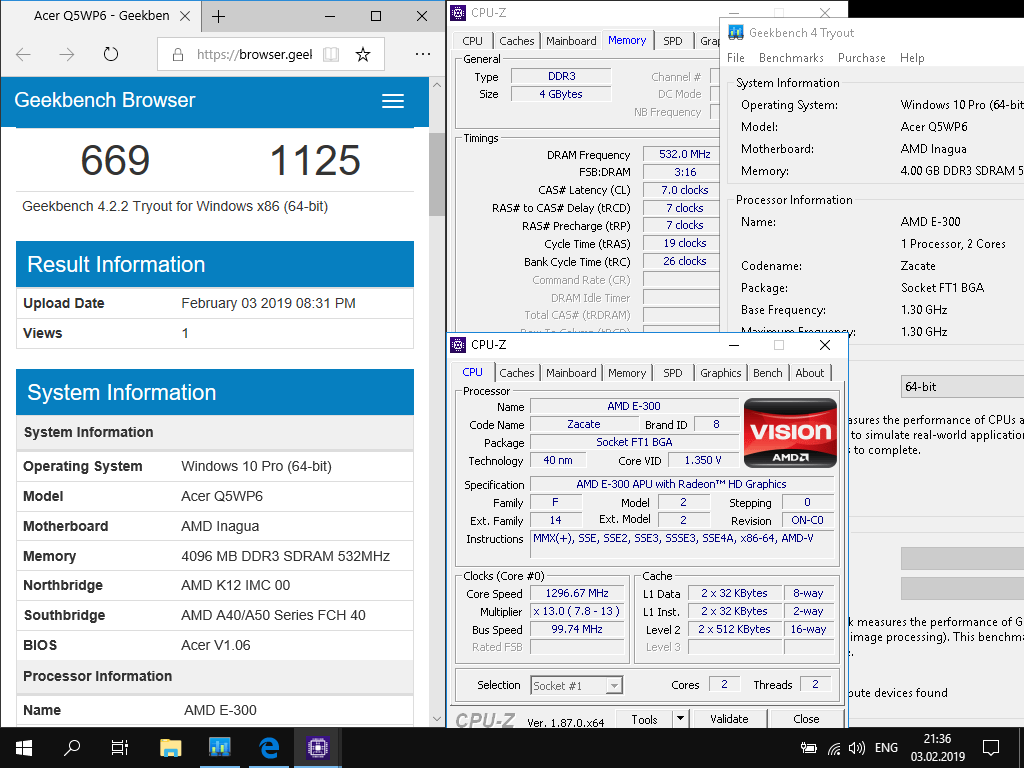Click the DRAM Frequency value 532.0 MHz
Viewport: 1024px width, 768px height.
(684, 154)
